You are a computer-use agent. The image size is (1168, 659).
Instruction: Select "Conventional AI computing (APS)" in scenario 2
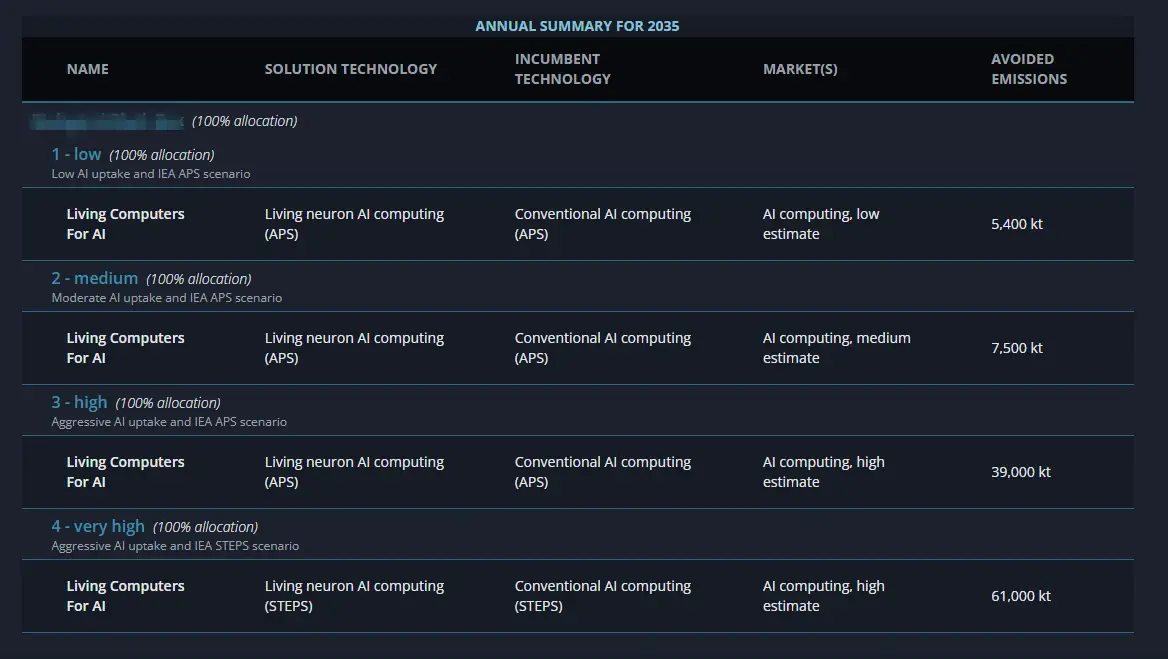[602, 347]
